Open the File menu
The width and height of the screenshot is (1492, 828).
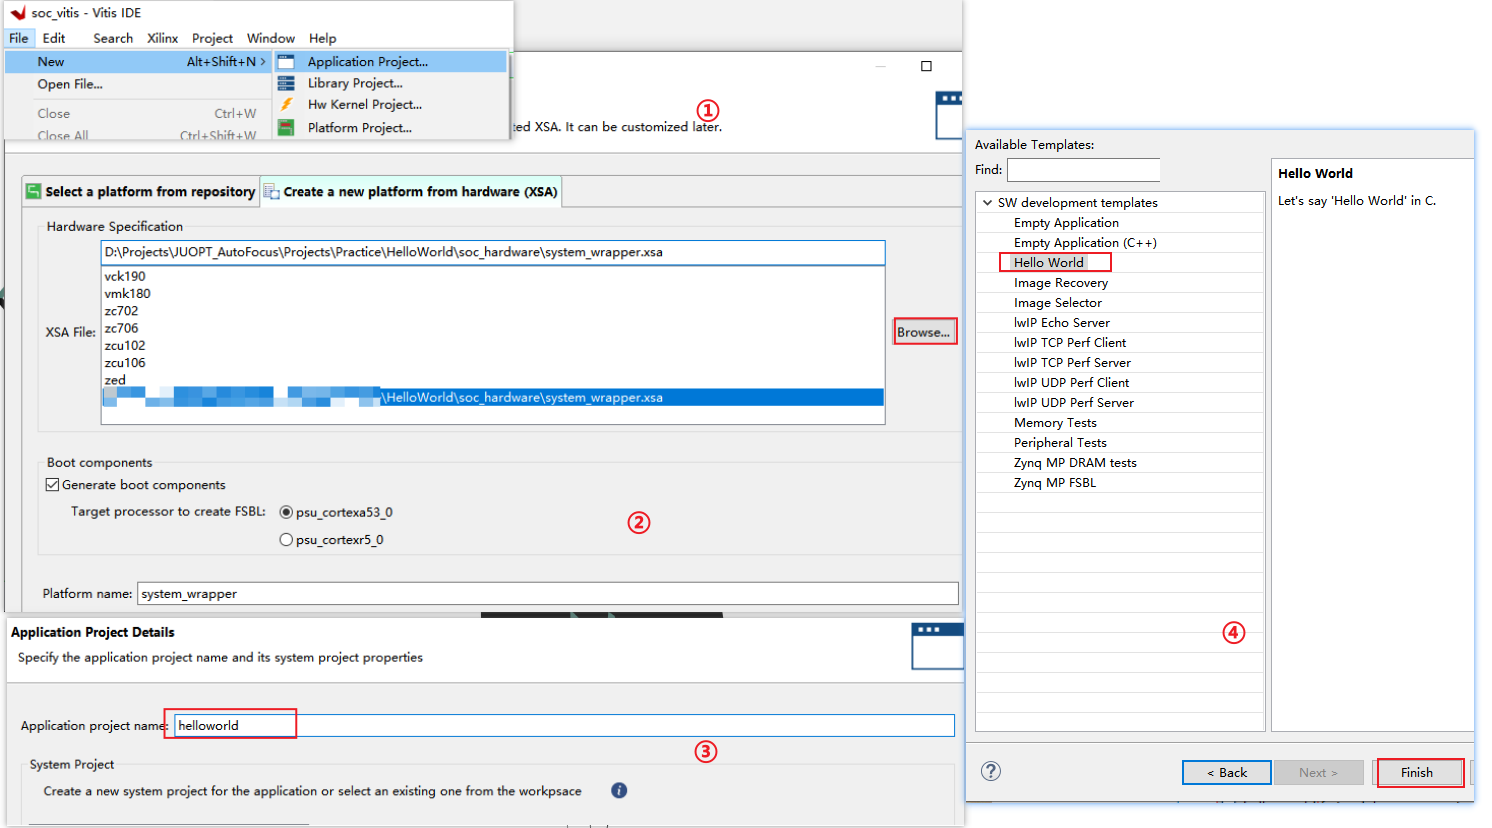(x=19, y=38)
